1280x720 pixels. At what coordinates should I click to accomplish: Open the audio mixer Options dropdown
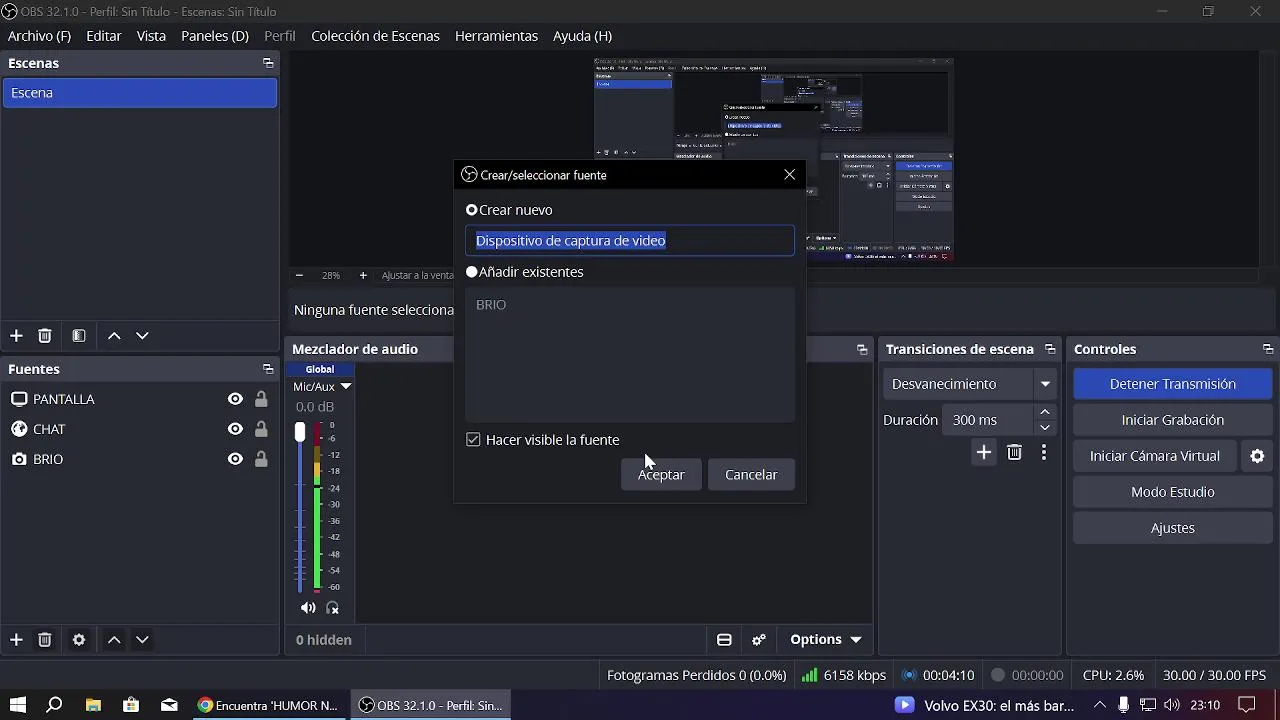pos(826,640)
